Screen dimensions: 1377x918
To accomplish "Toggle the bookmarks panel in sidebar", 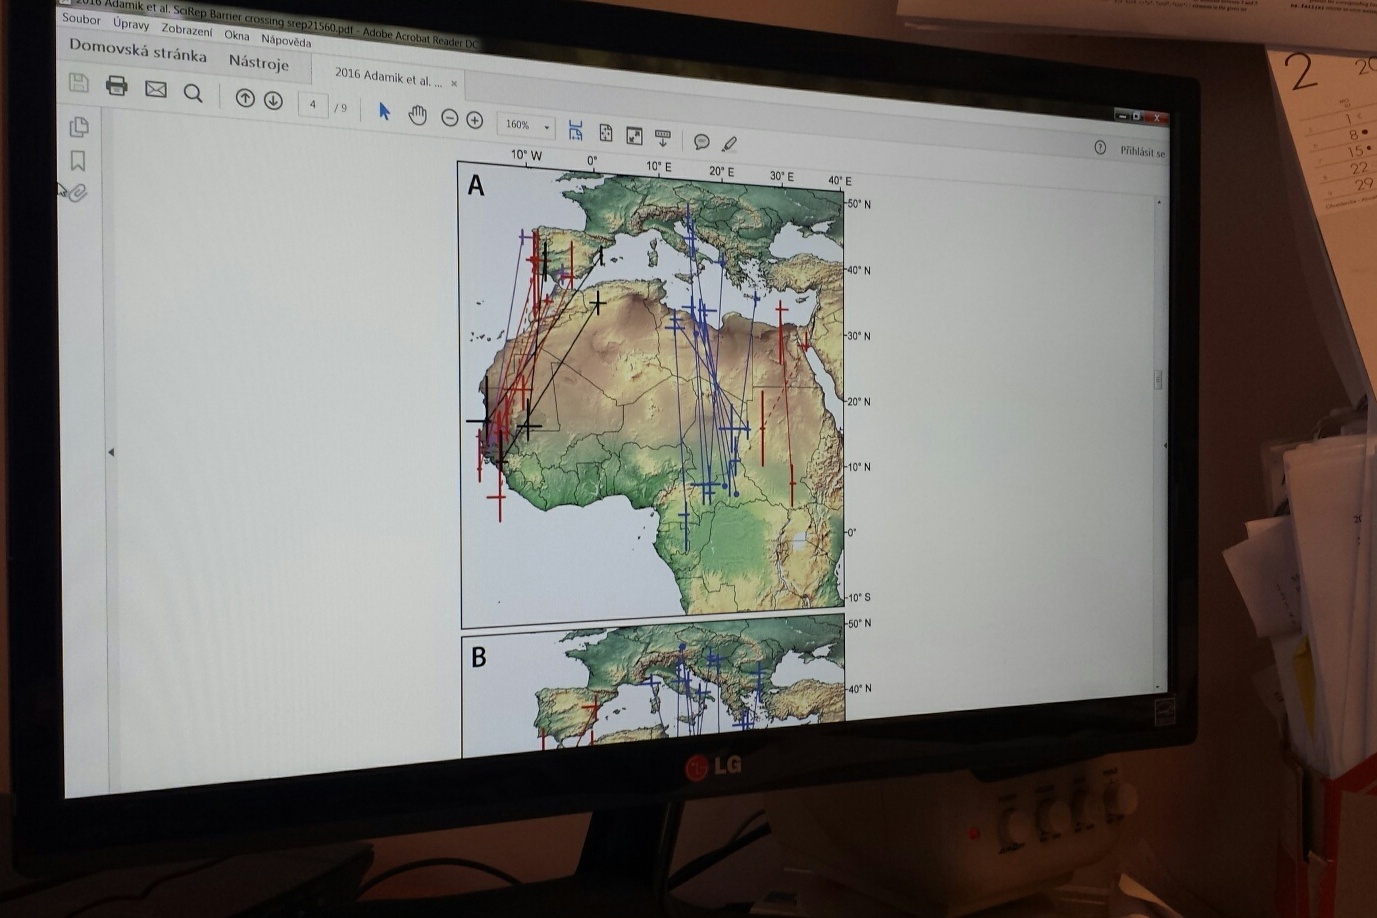I will (x=78, y=160).
